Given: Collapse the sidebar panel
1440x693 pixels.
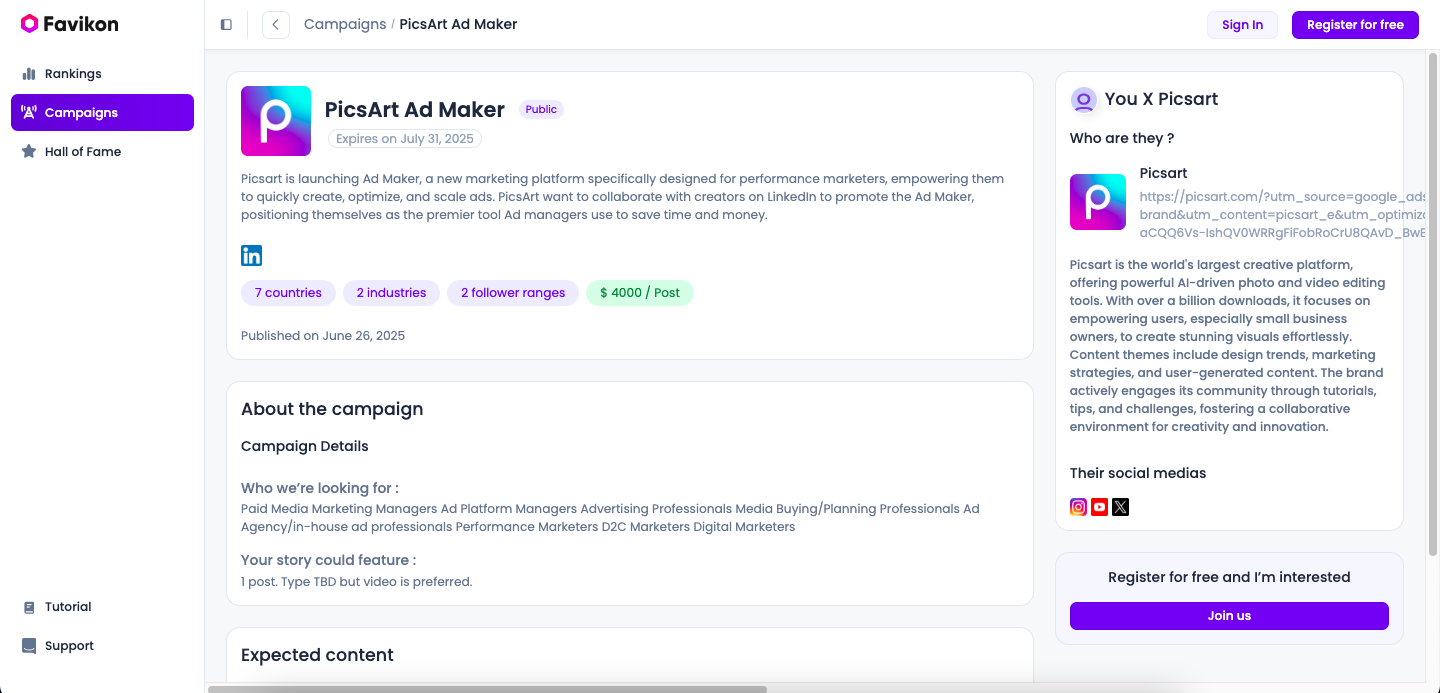Looking at the screenshot, I should click(226, 25).
